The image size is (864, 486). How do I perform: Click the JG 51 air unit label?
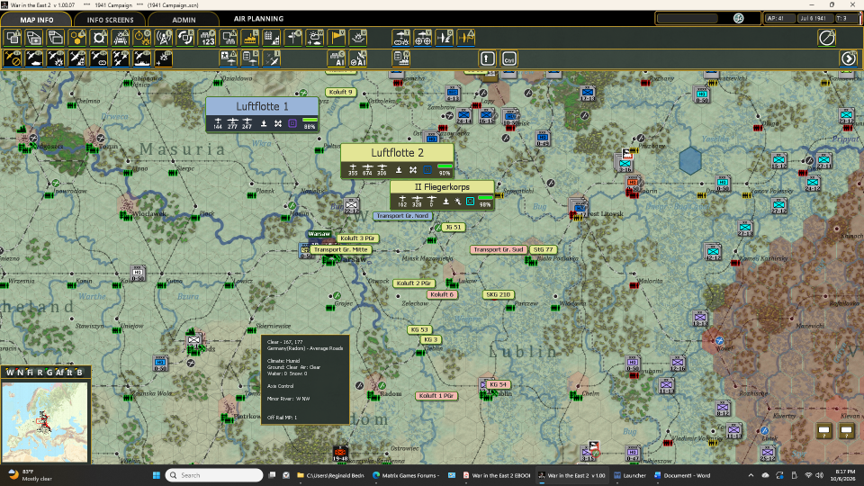tap(453, 227)
